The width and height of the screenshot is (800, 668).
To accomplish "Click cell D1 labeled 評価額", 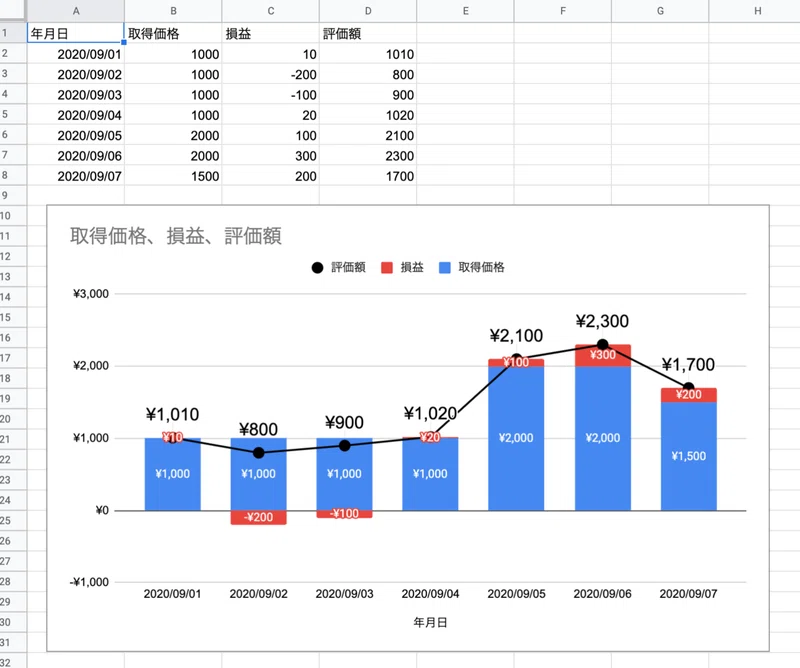I will (x=368, y=33).
